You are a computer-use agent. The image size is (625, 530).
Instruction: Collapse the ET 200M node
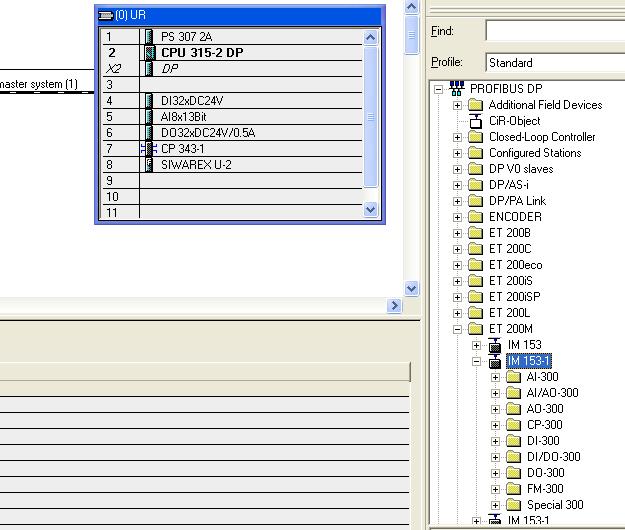coord(457,329)
